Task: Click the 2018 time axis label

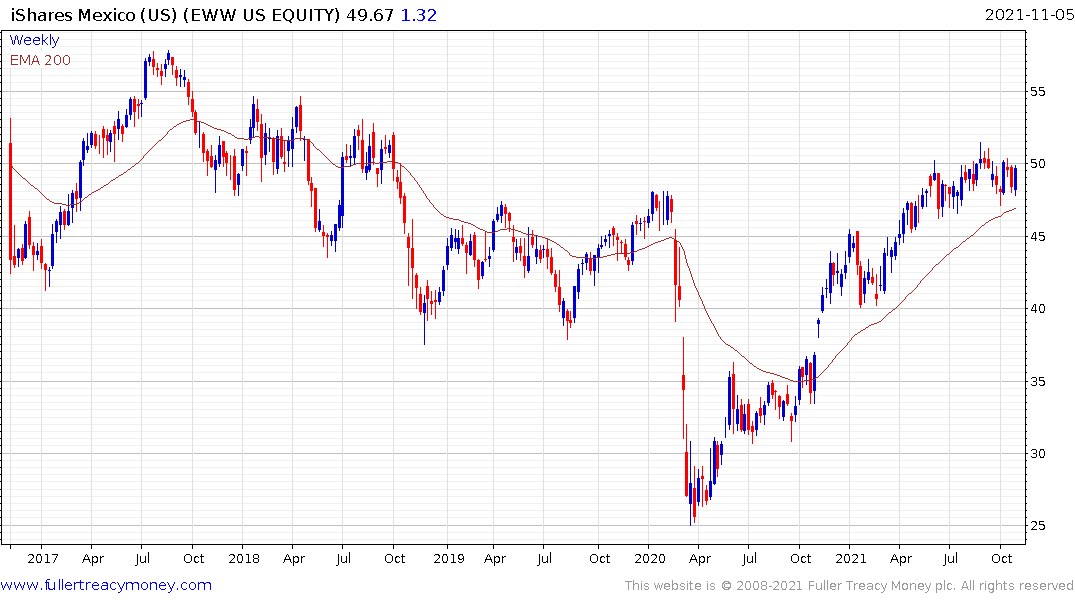Action: [x=244, y=558]
